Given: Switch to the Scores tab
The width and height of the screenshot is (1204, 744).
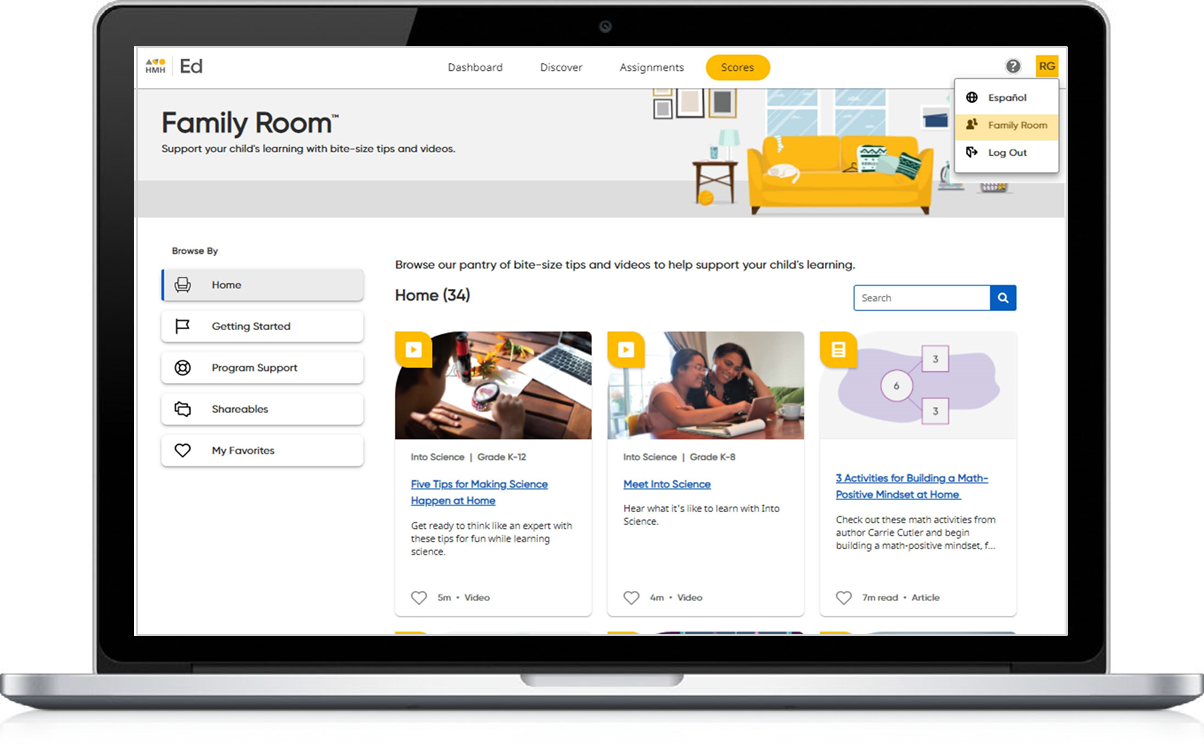Looking at the screenshot, I should point(737,68).
